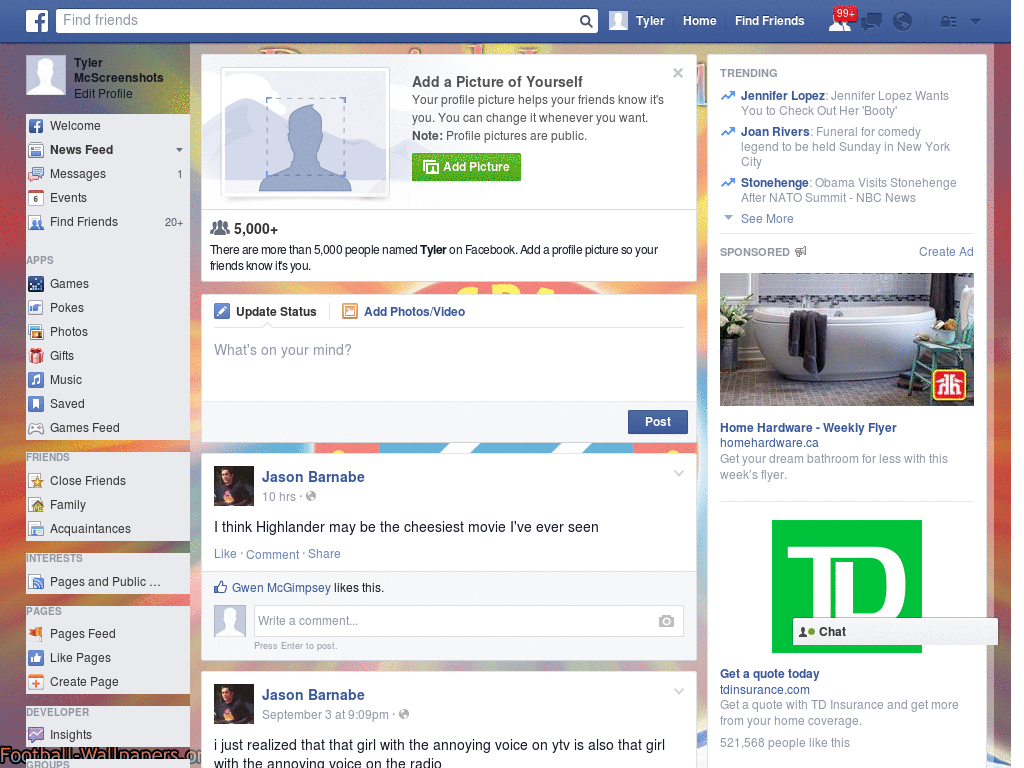Viewport: 1024px width, 768px height.
Task: Click the Add Picture green button
Action: tap(466, 167)
